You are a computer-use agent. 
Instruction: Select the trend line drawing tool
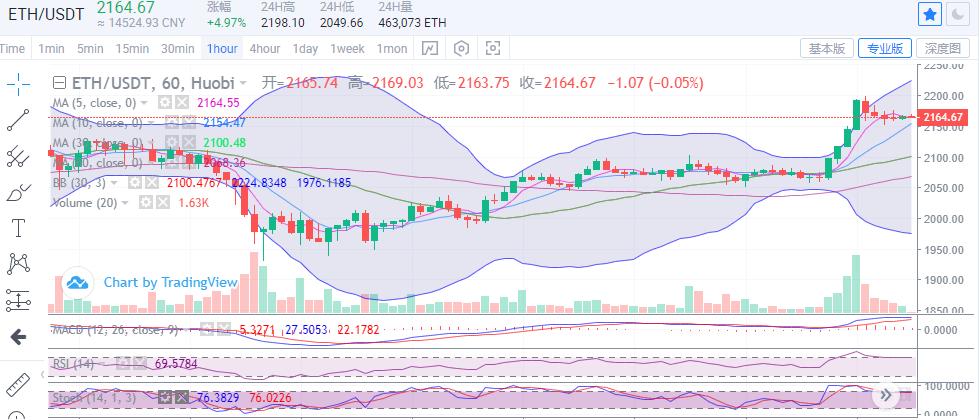19,120
